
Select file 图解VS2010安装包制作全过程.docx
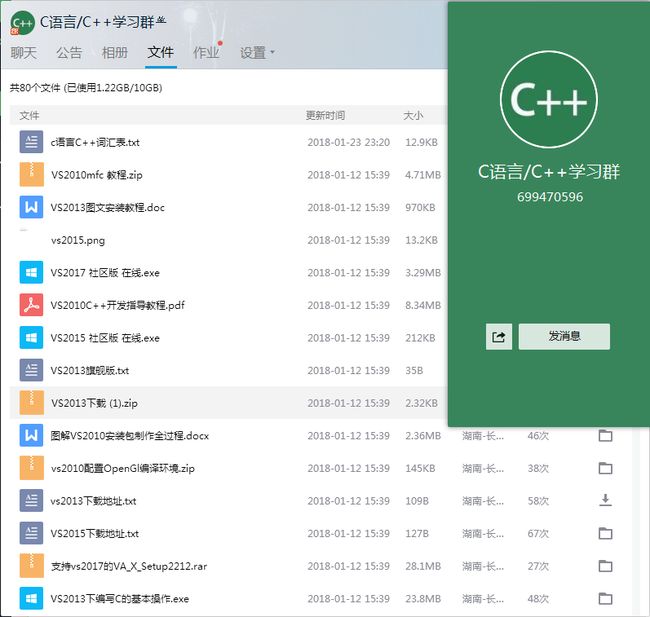point(130,436)
